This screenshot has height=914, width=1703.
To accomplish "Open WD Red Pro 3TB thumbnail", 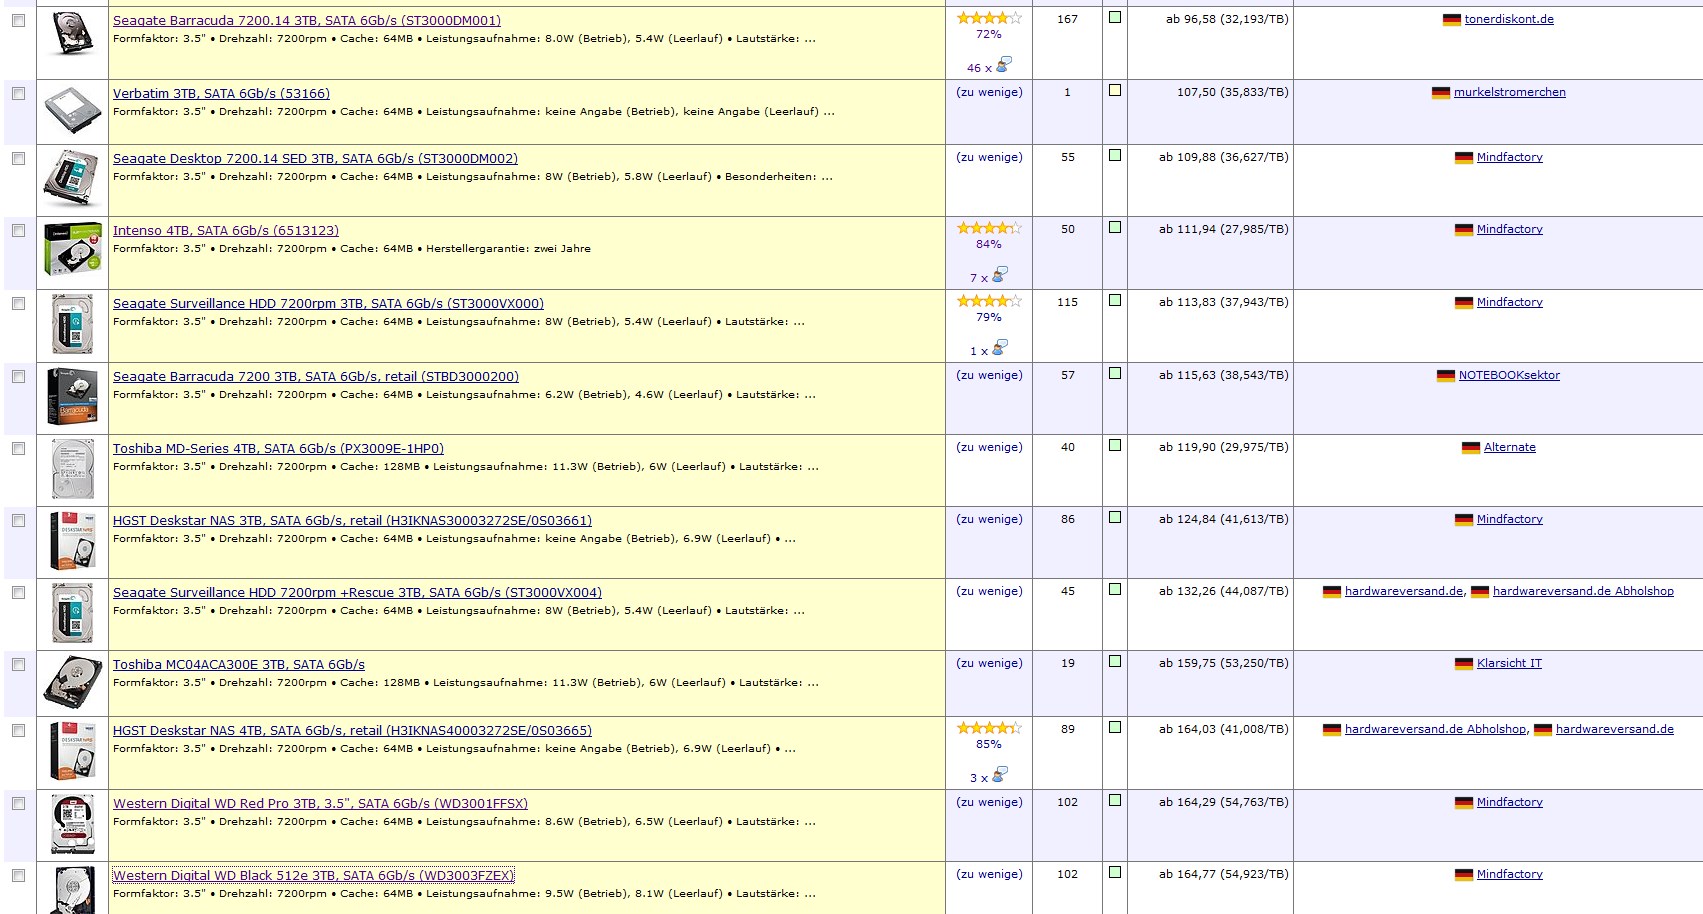I will click(72, 824).
